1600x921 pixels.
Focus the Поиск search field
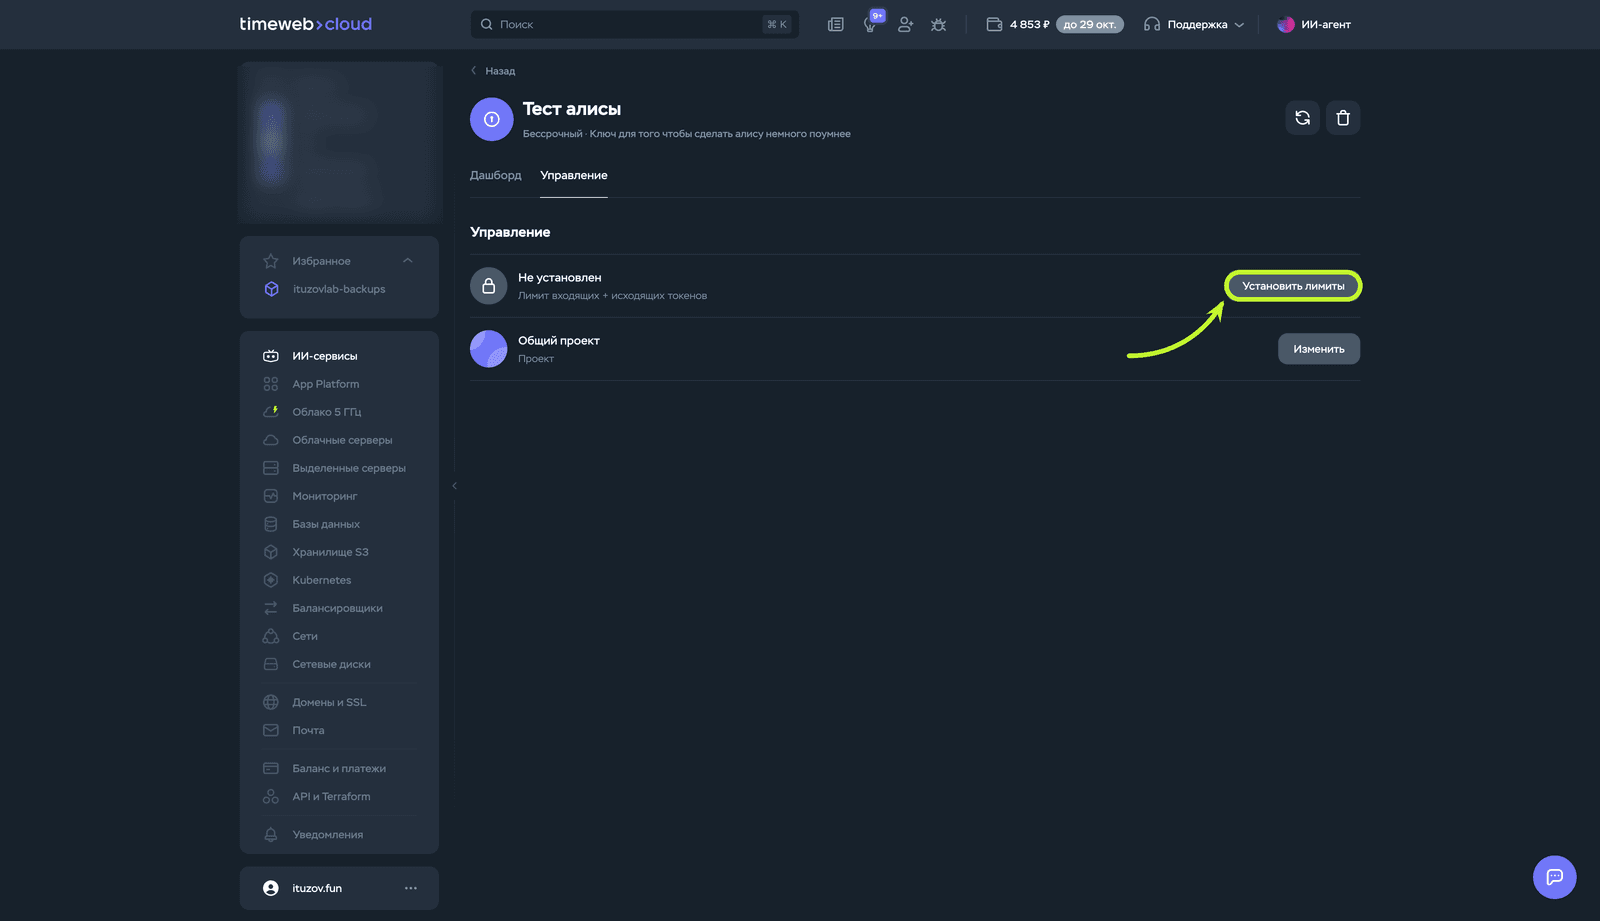634,24
